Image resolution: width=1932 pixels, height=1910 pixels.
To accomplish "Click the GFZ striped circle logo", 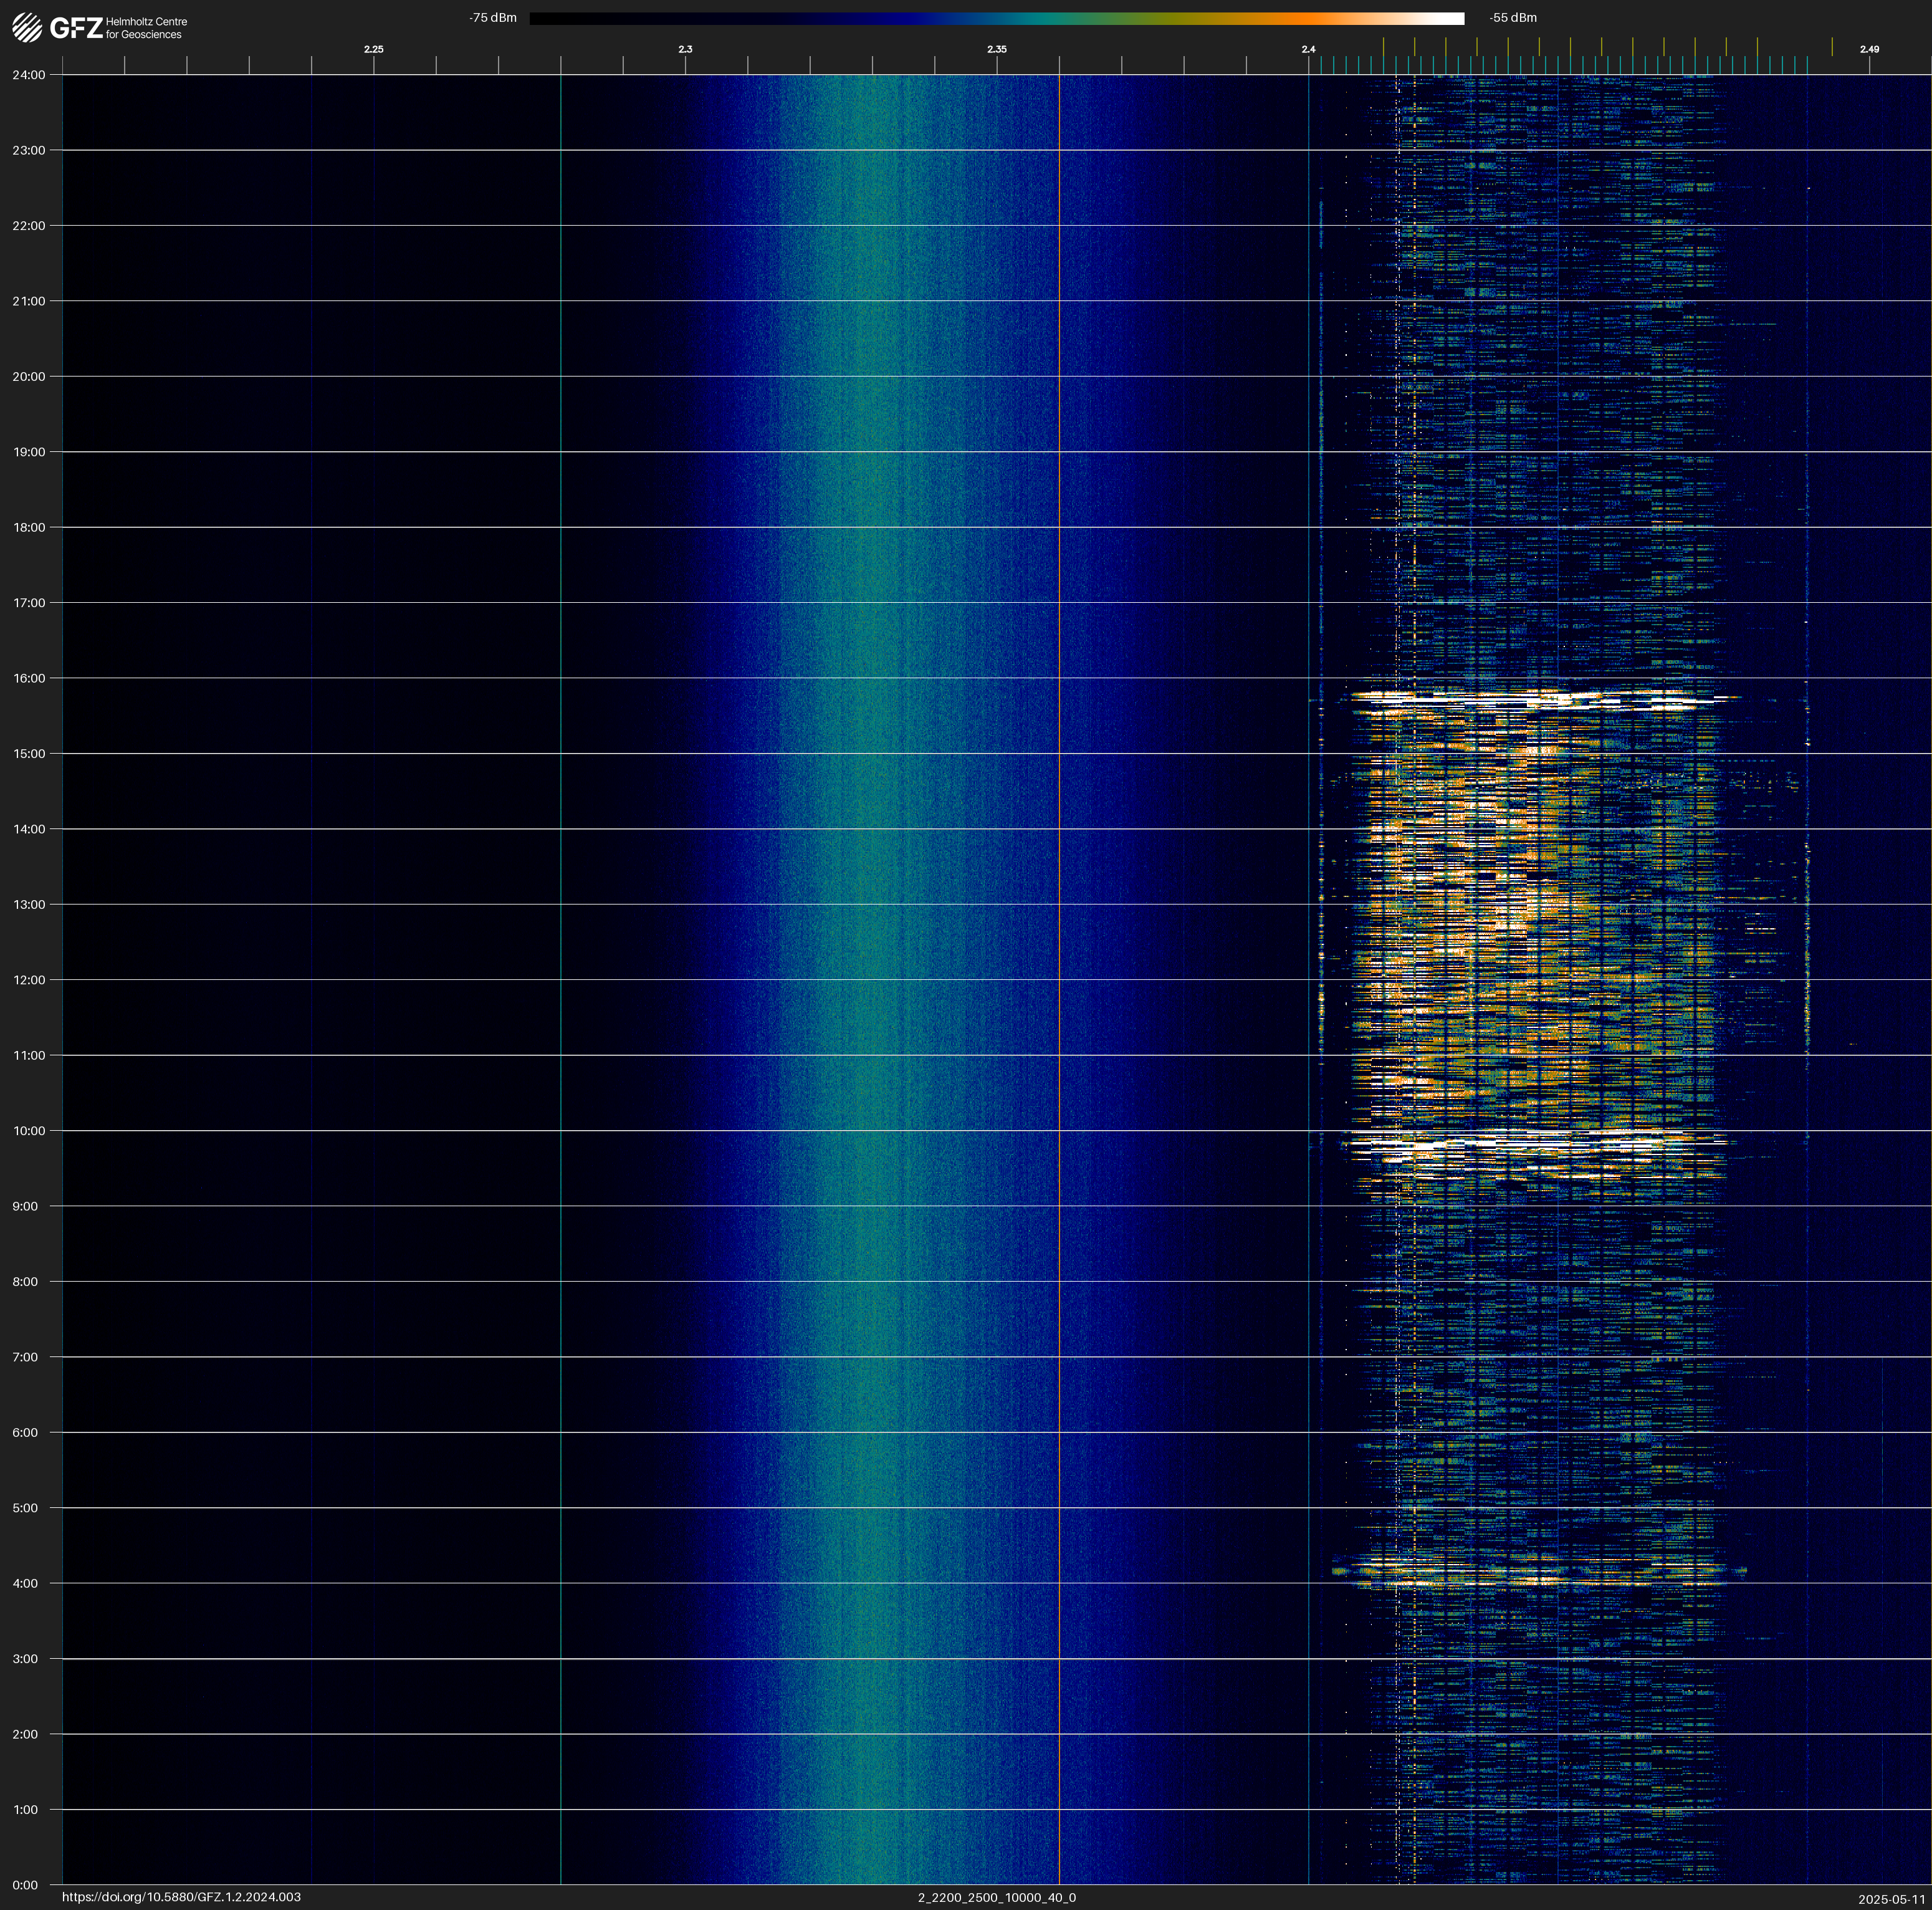I will [x=27, y=28].
